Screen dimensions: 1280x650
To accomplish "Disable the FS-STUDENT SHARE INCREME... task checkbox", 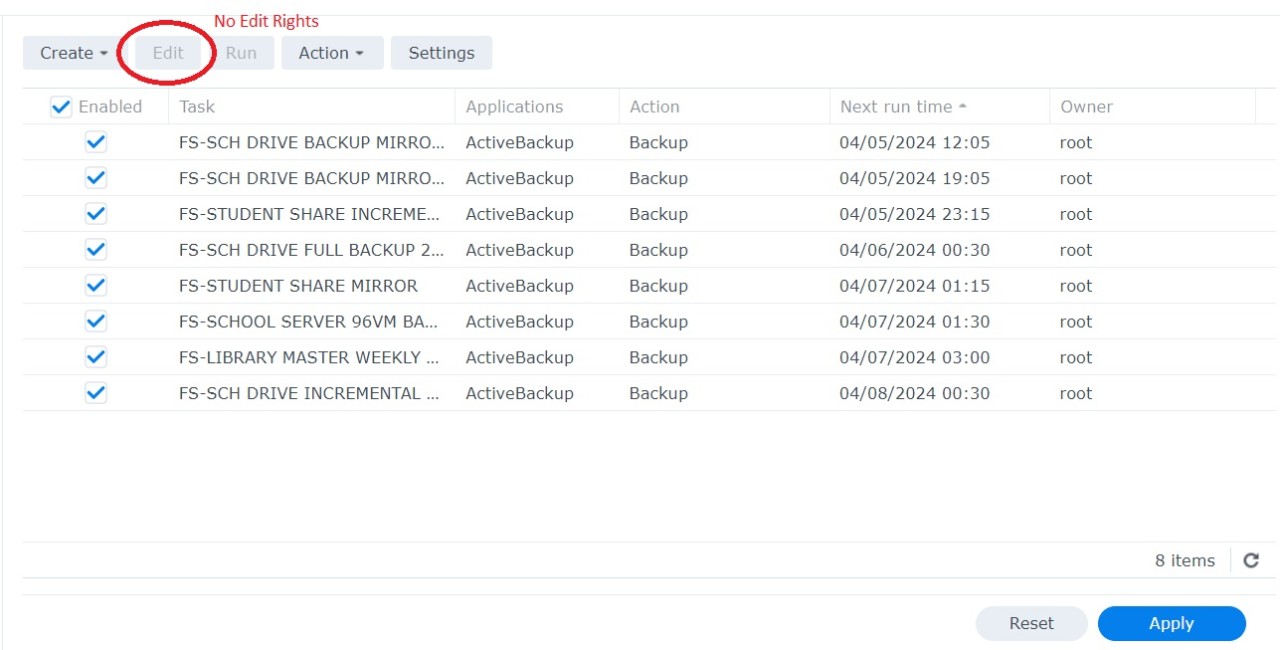I will pyautogui.click(x=96, y=214).
